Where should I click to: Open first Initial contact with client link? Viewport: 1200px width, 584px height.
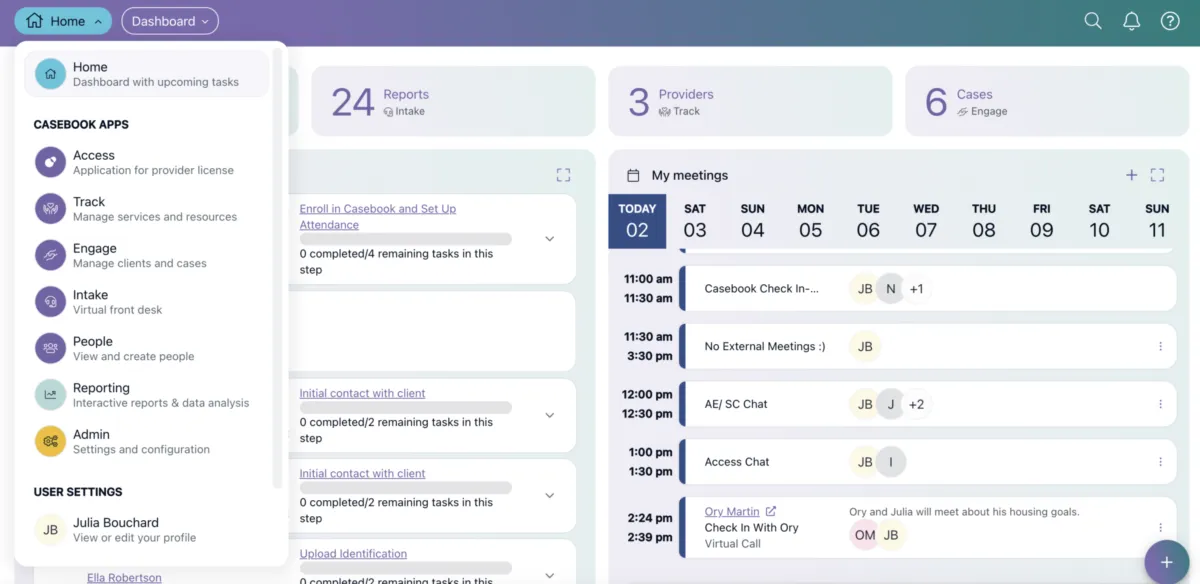(x=362, y=393)
